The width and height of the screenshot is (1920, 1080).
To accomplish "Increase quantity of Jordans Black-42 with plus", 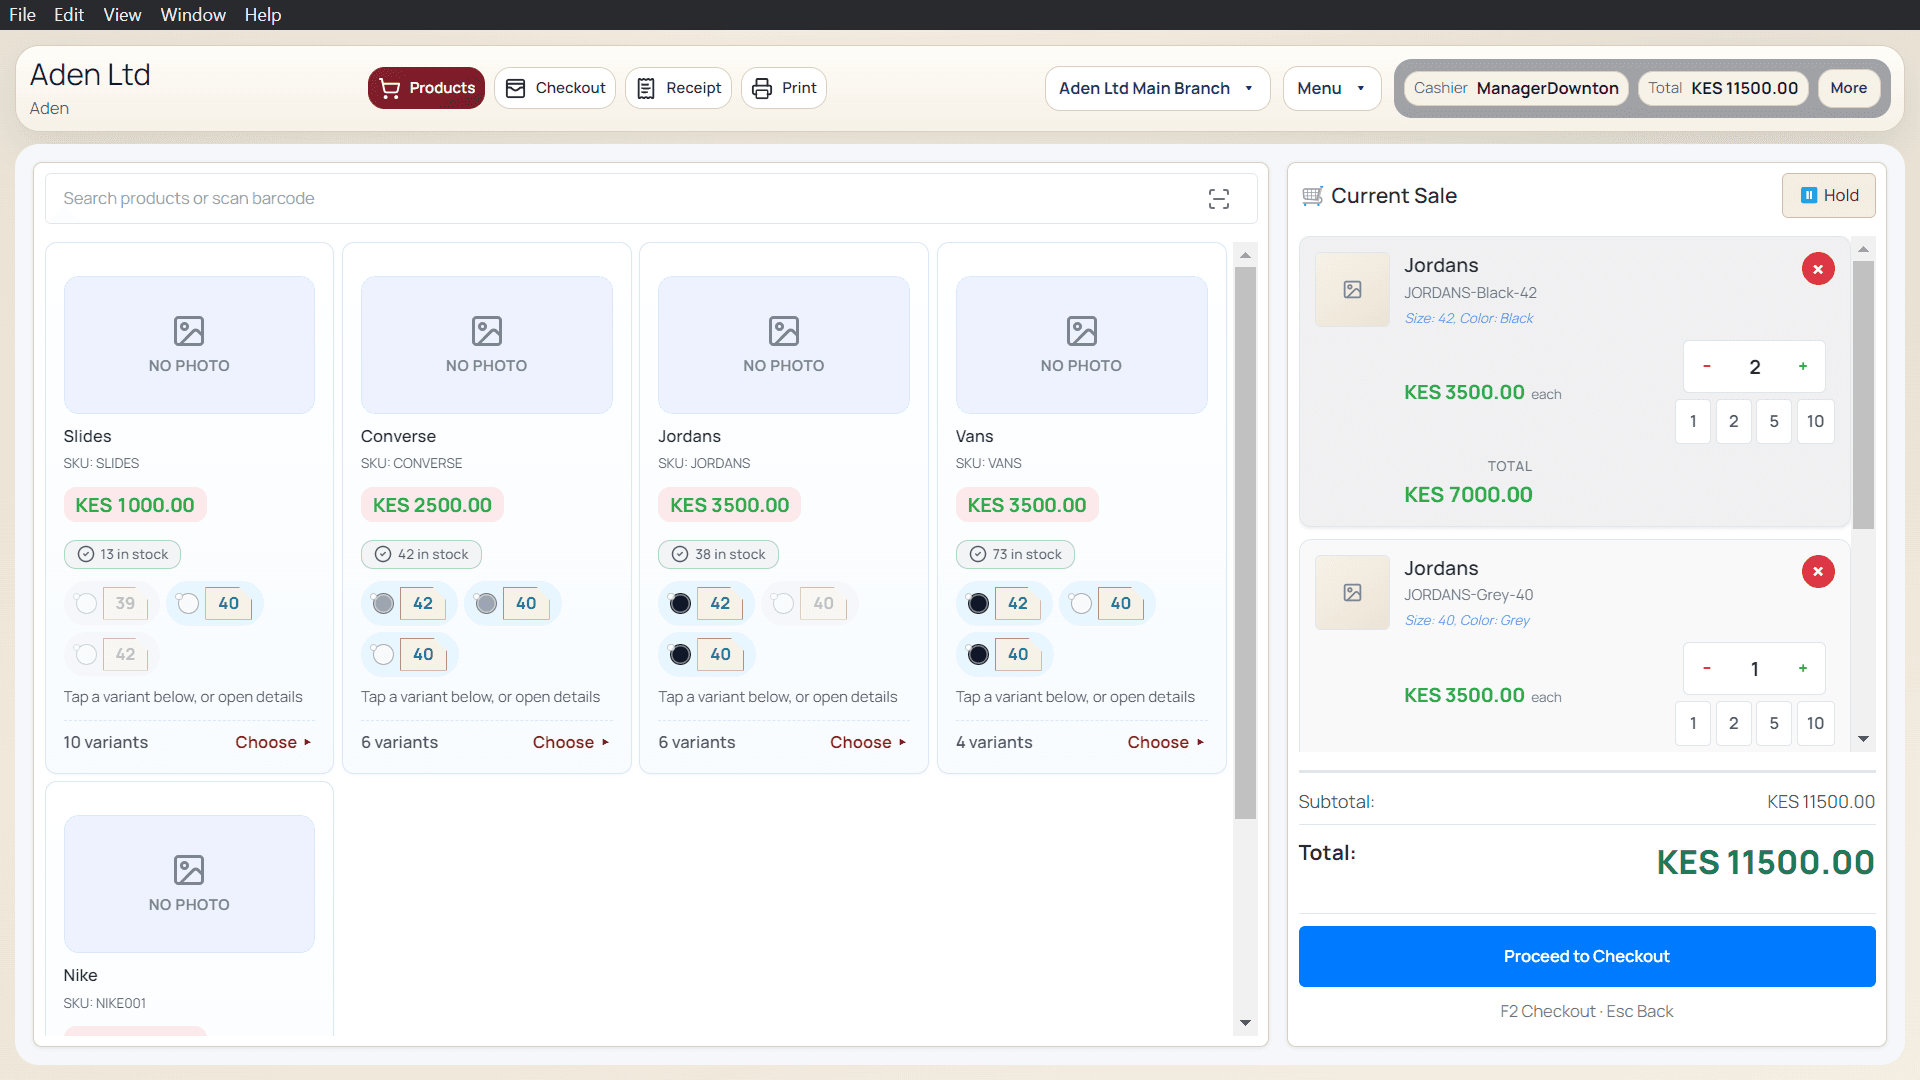I will click(x=1803, y=367).
